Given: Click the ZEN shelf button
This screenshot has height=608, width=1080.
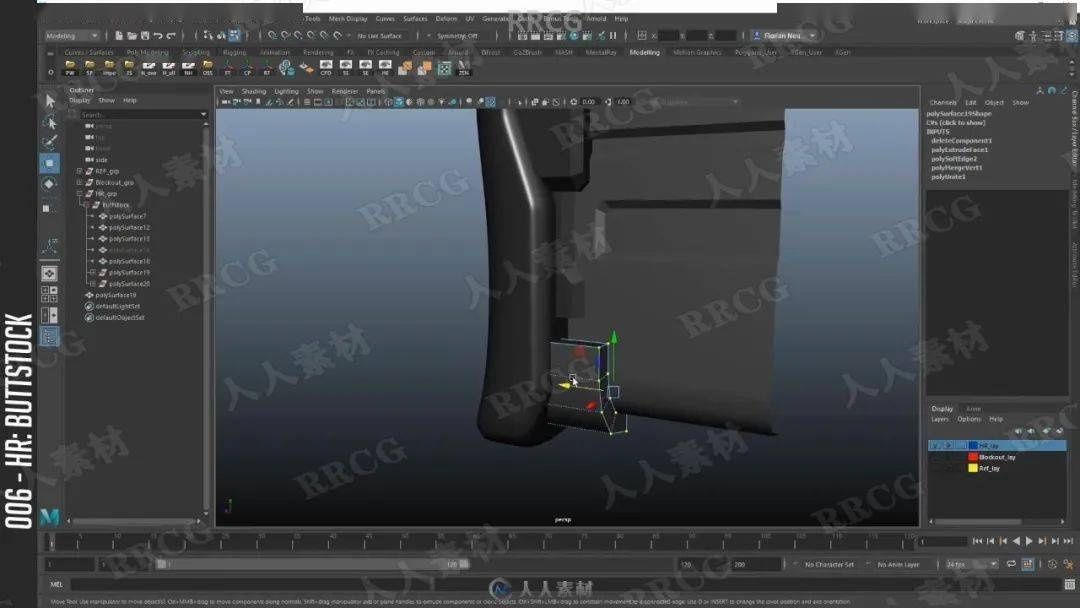Looking at the screenshot, I should point(464,67).
